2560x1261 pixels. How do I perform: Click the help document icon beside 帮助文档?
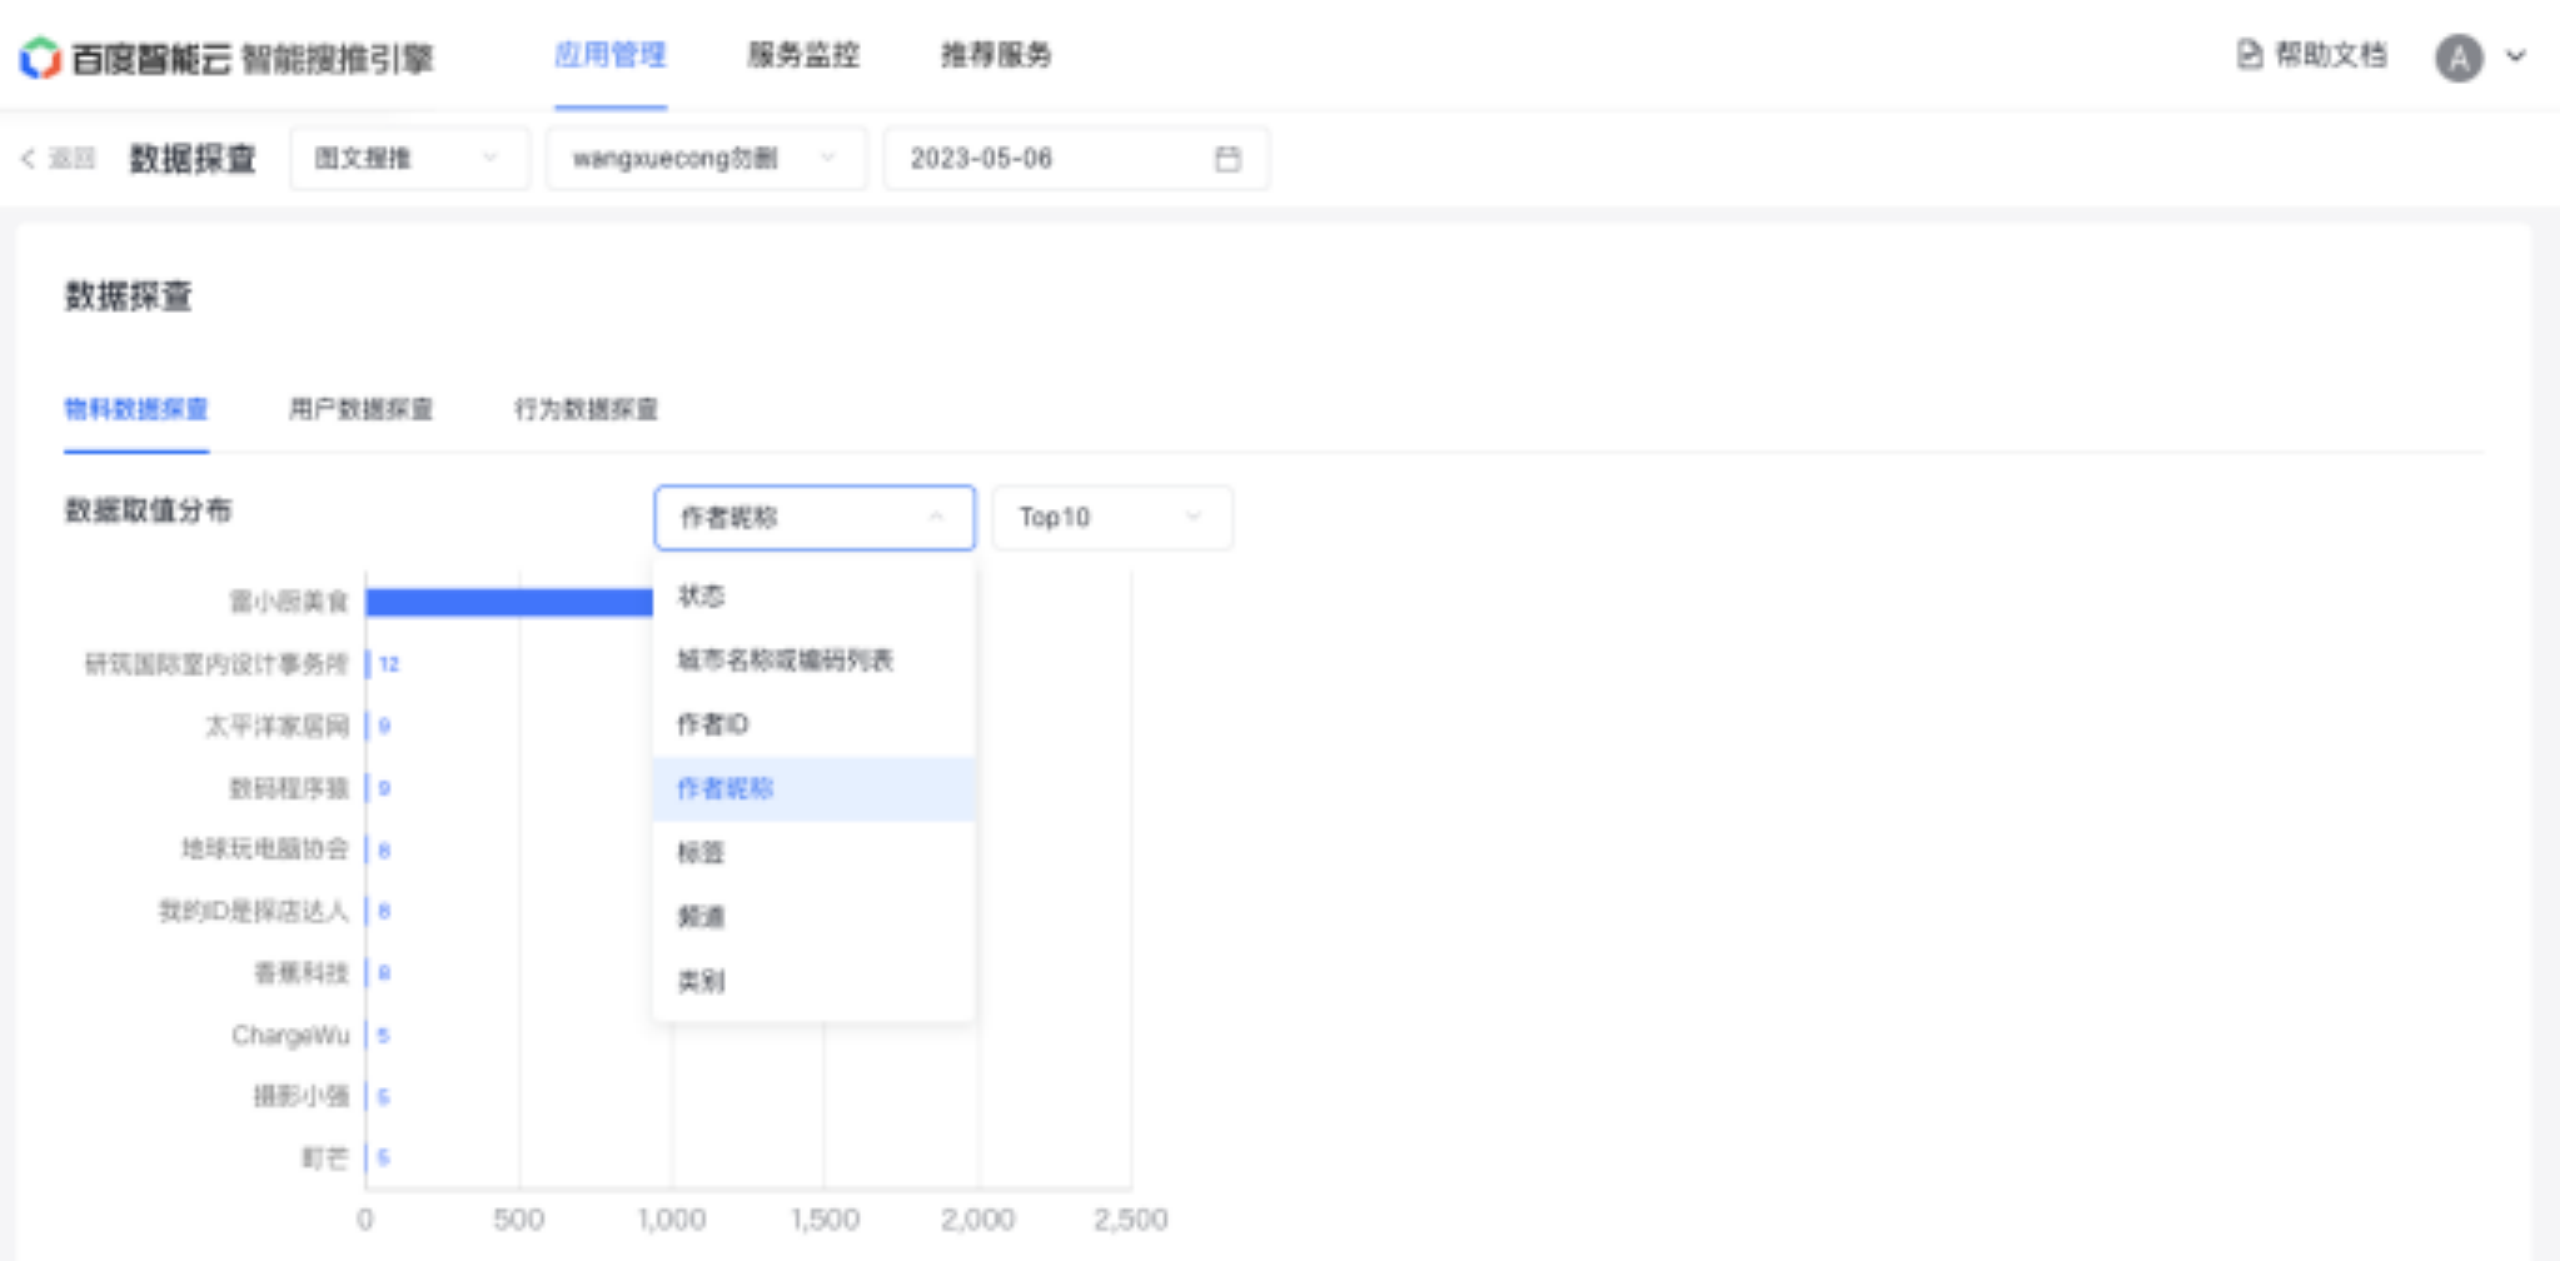pos(2249,54)
